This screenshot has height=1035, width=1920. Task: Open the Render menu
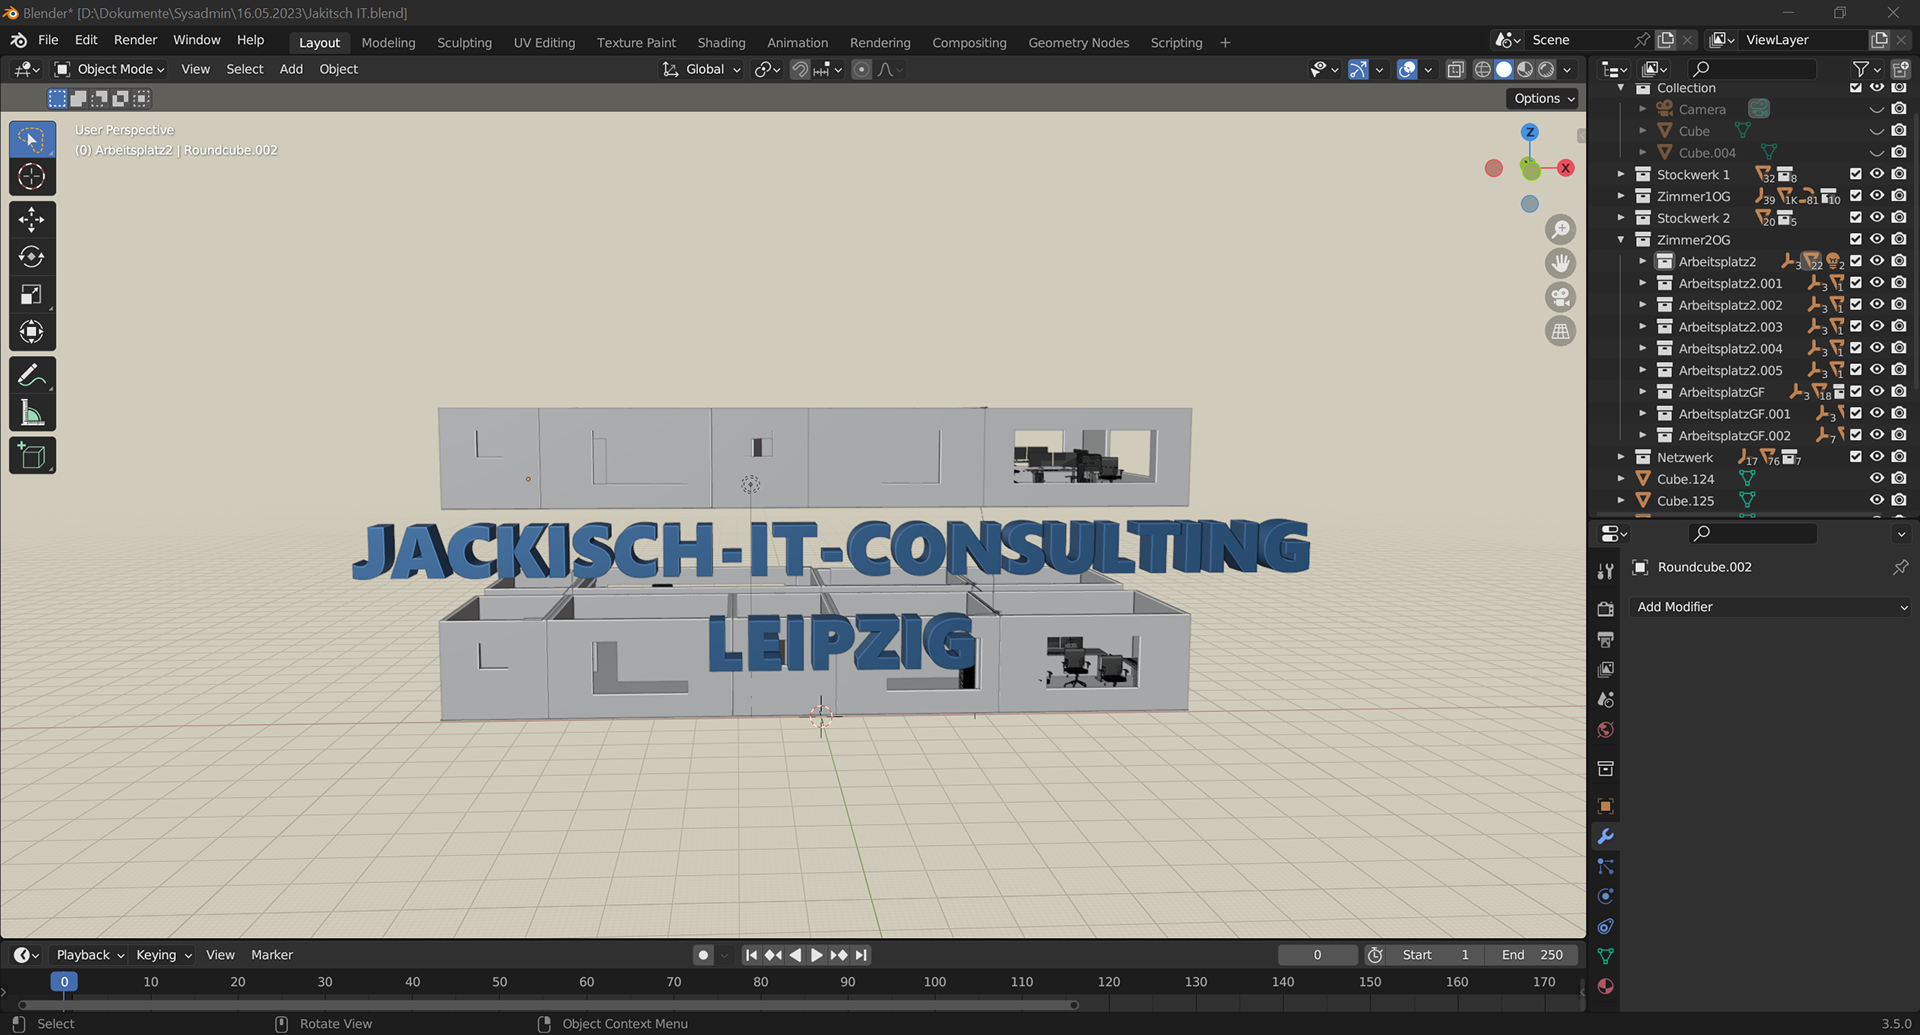click(135, 40)
